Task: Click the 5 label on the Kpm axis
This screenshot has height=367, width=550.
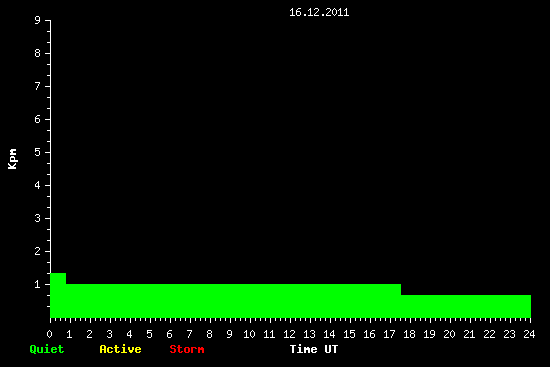Action: (38, 152)
